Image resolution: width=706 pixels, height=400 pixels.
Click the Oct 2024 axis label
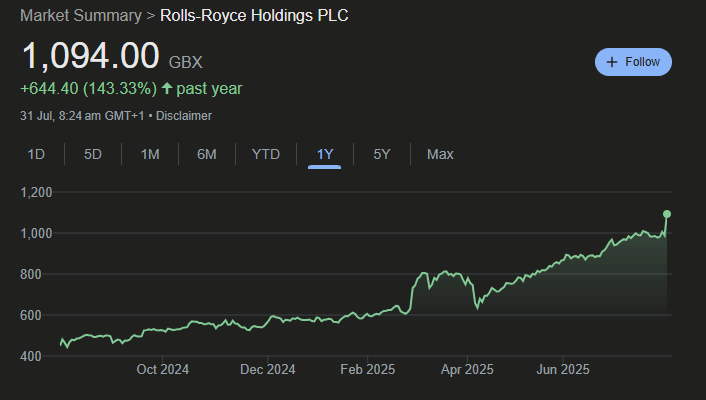point(163,369)
